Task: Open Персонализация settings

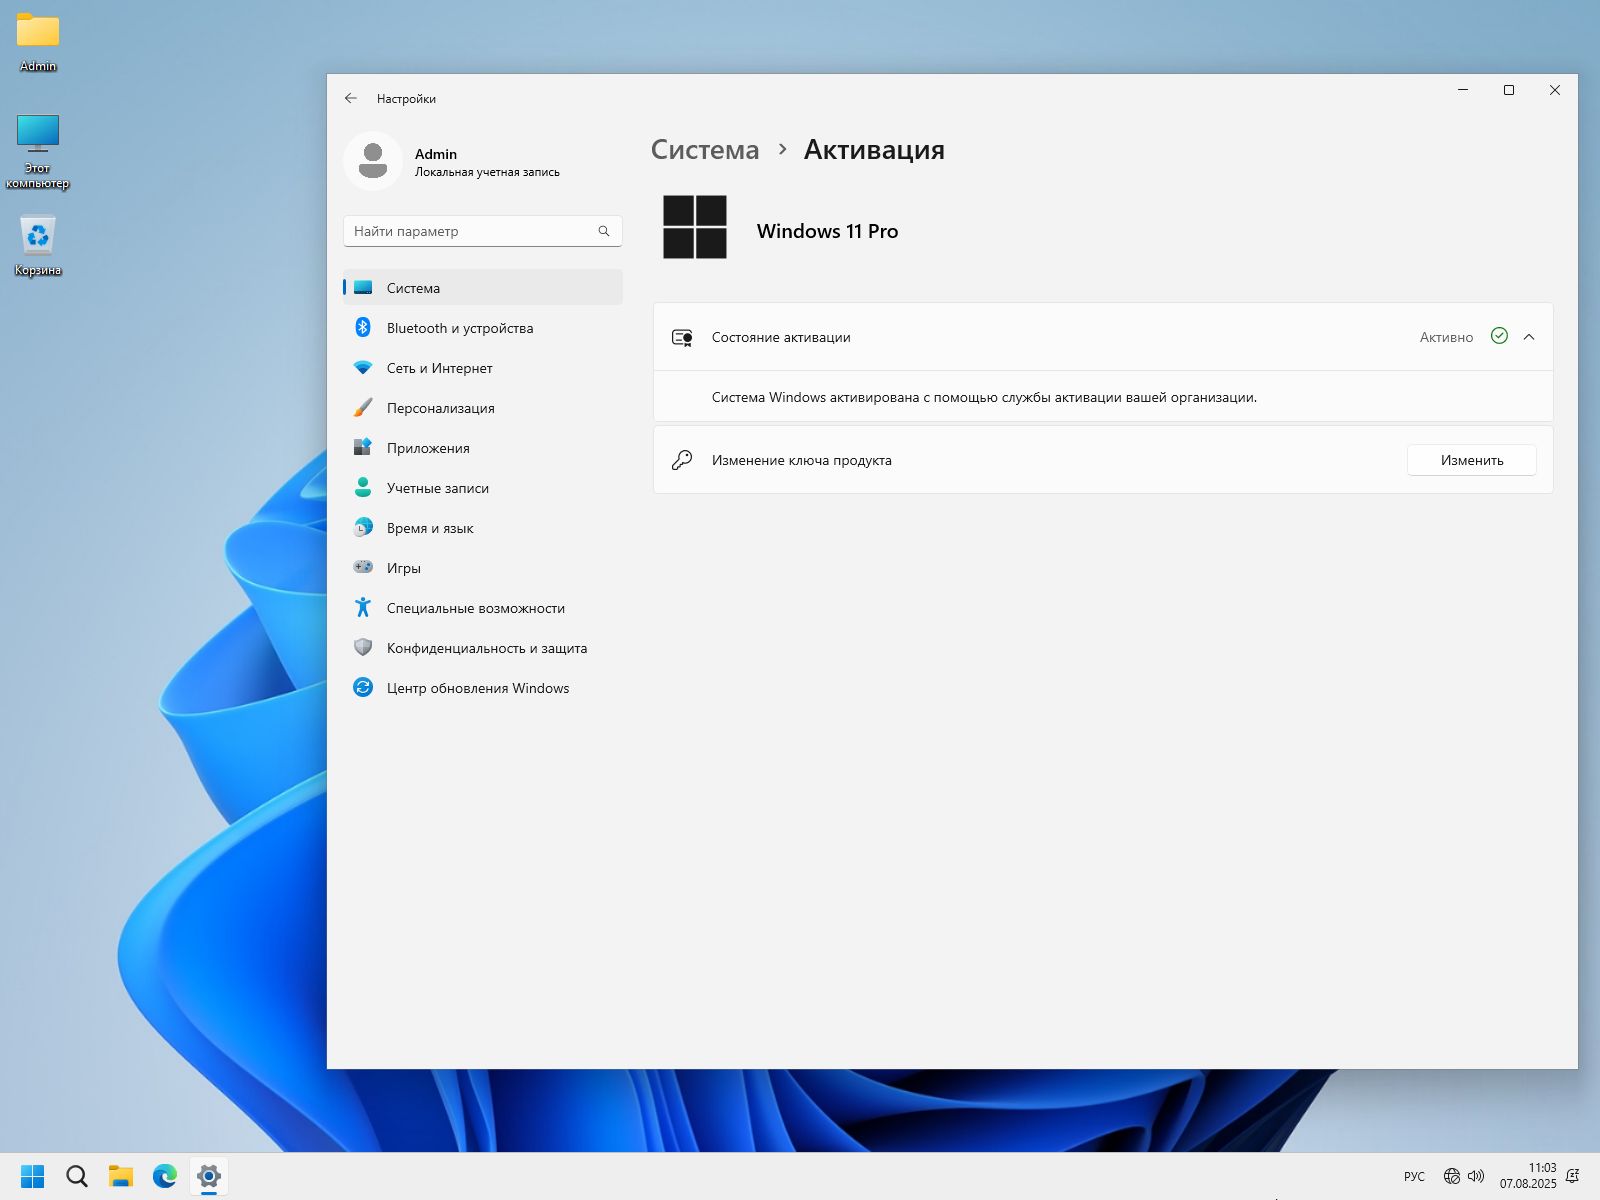Action: tap(482, 408)
